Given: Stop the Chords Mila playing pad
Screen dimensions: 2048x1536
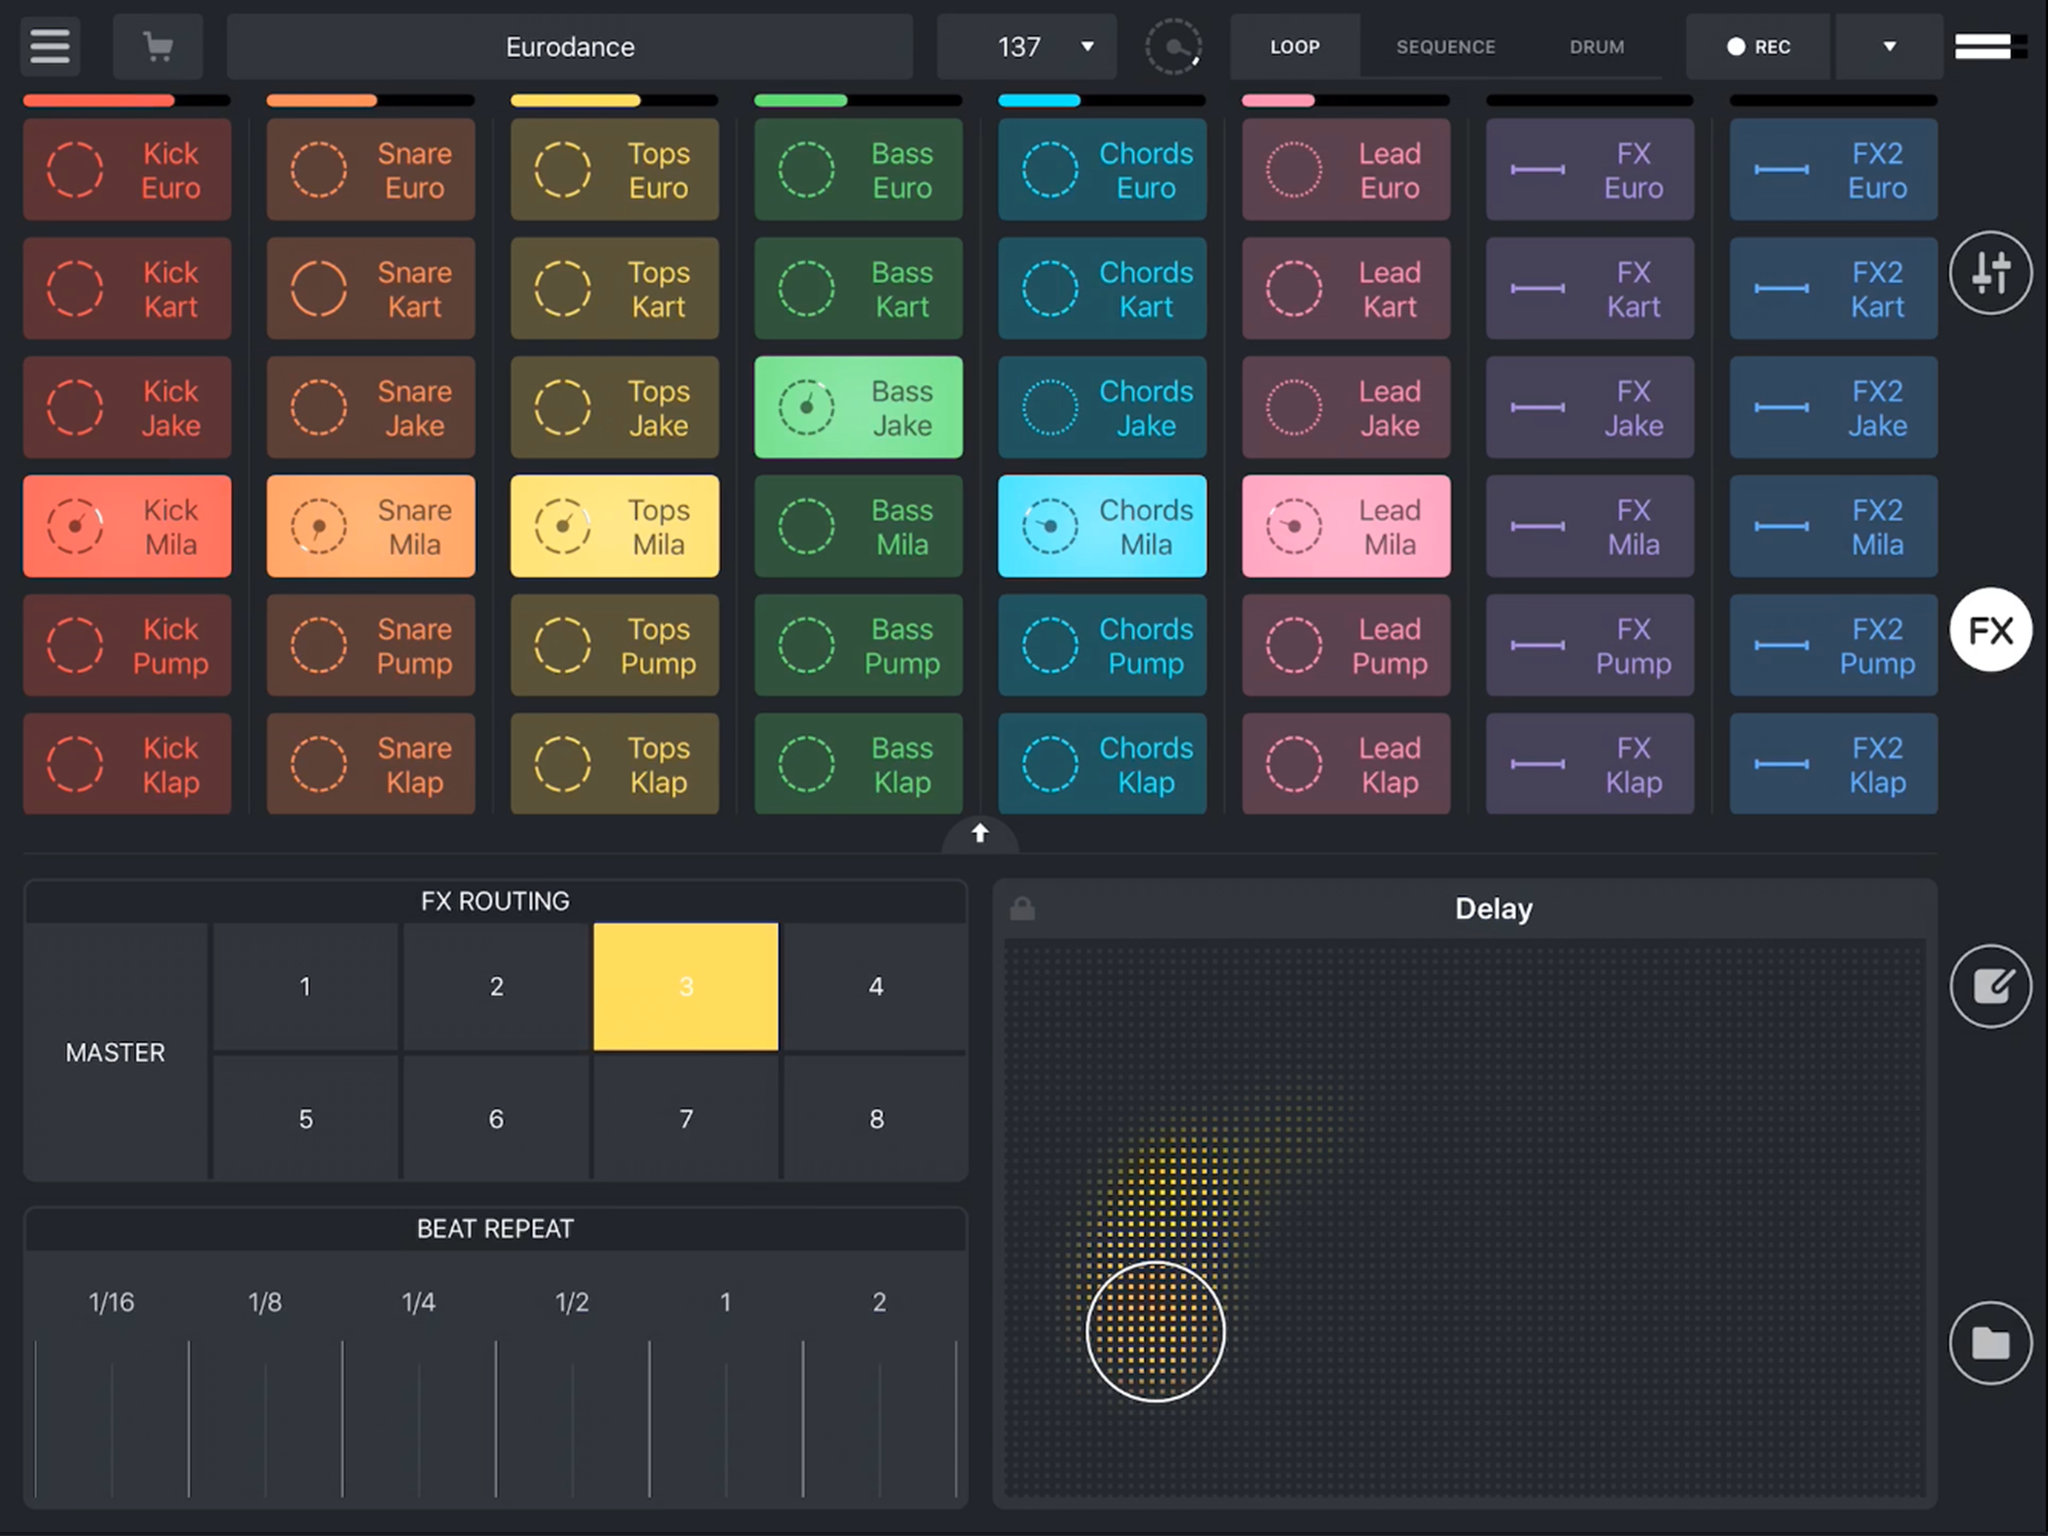Looking at the screenshot, I should [1102, 526].
